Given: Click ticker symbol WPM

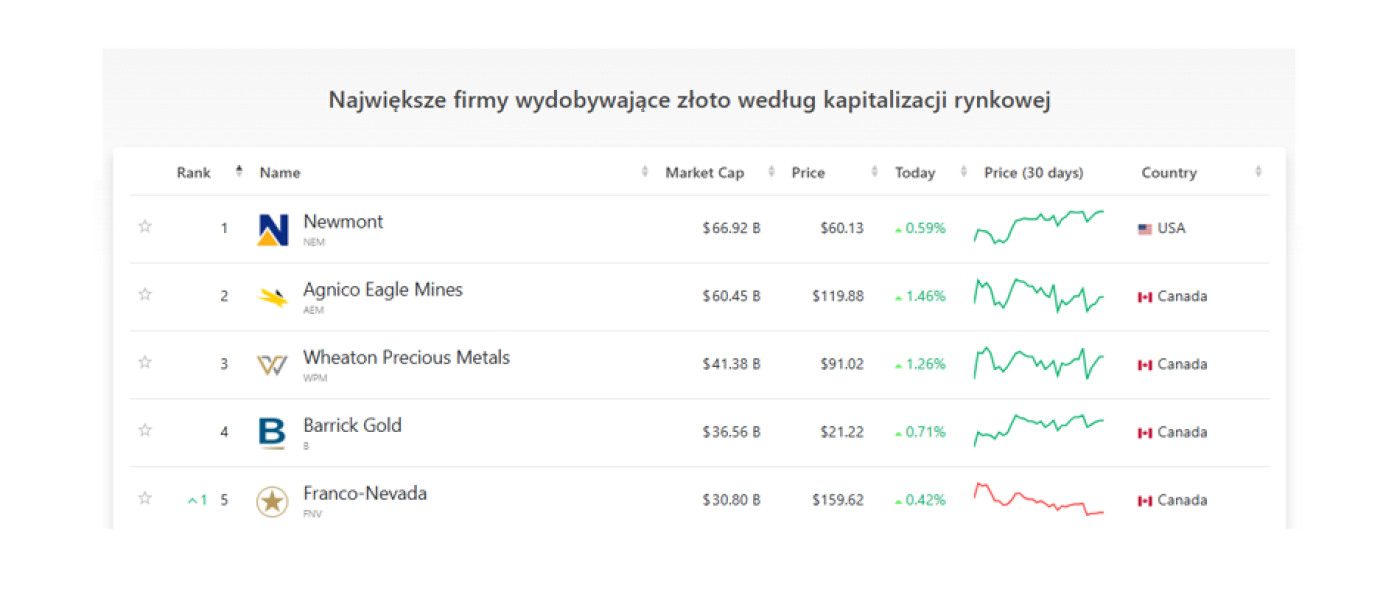Looking at the screenshot, I should tap(315, 379).
